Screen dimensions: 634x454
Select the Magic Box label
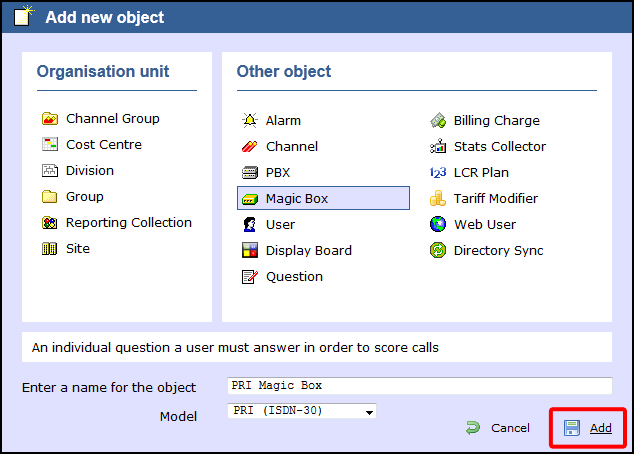coord(297,198)
